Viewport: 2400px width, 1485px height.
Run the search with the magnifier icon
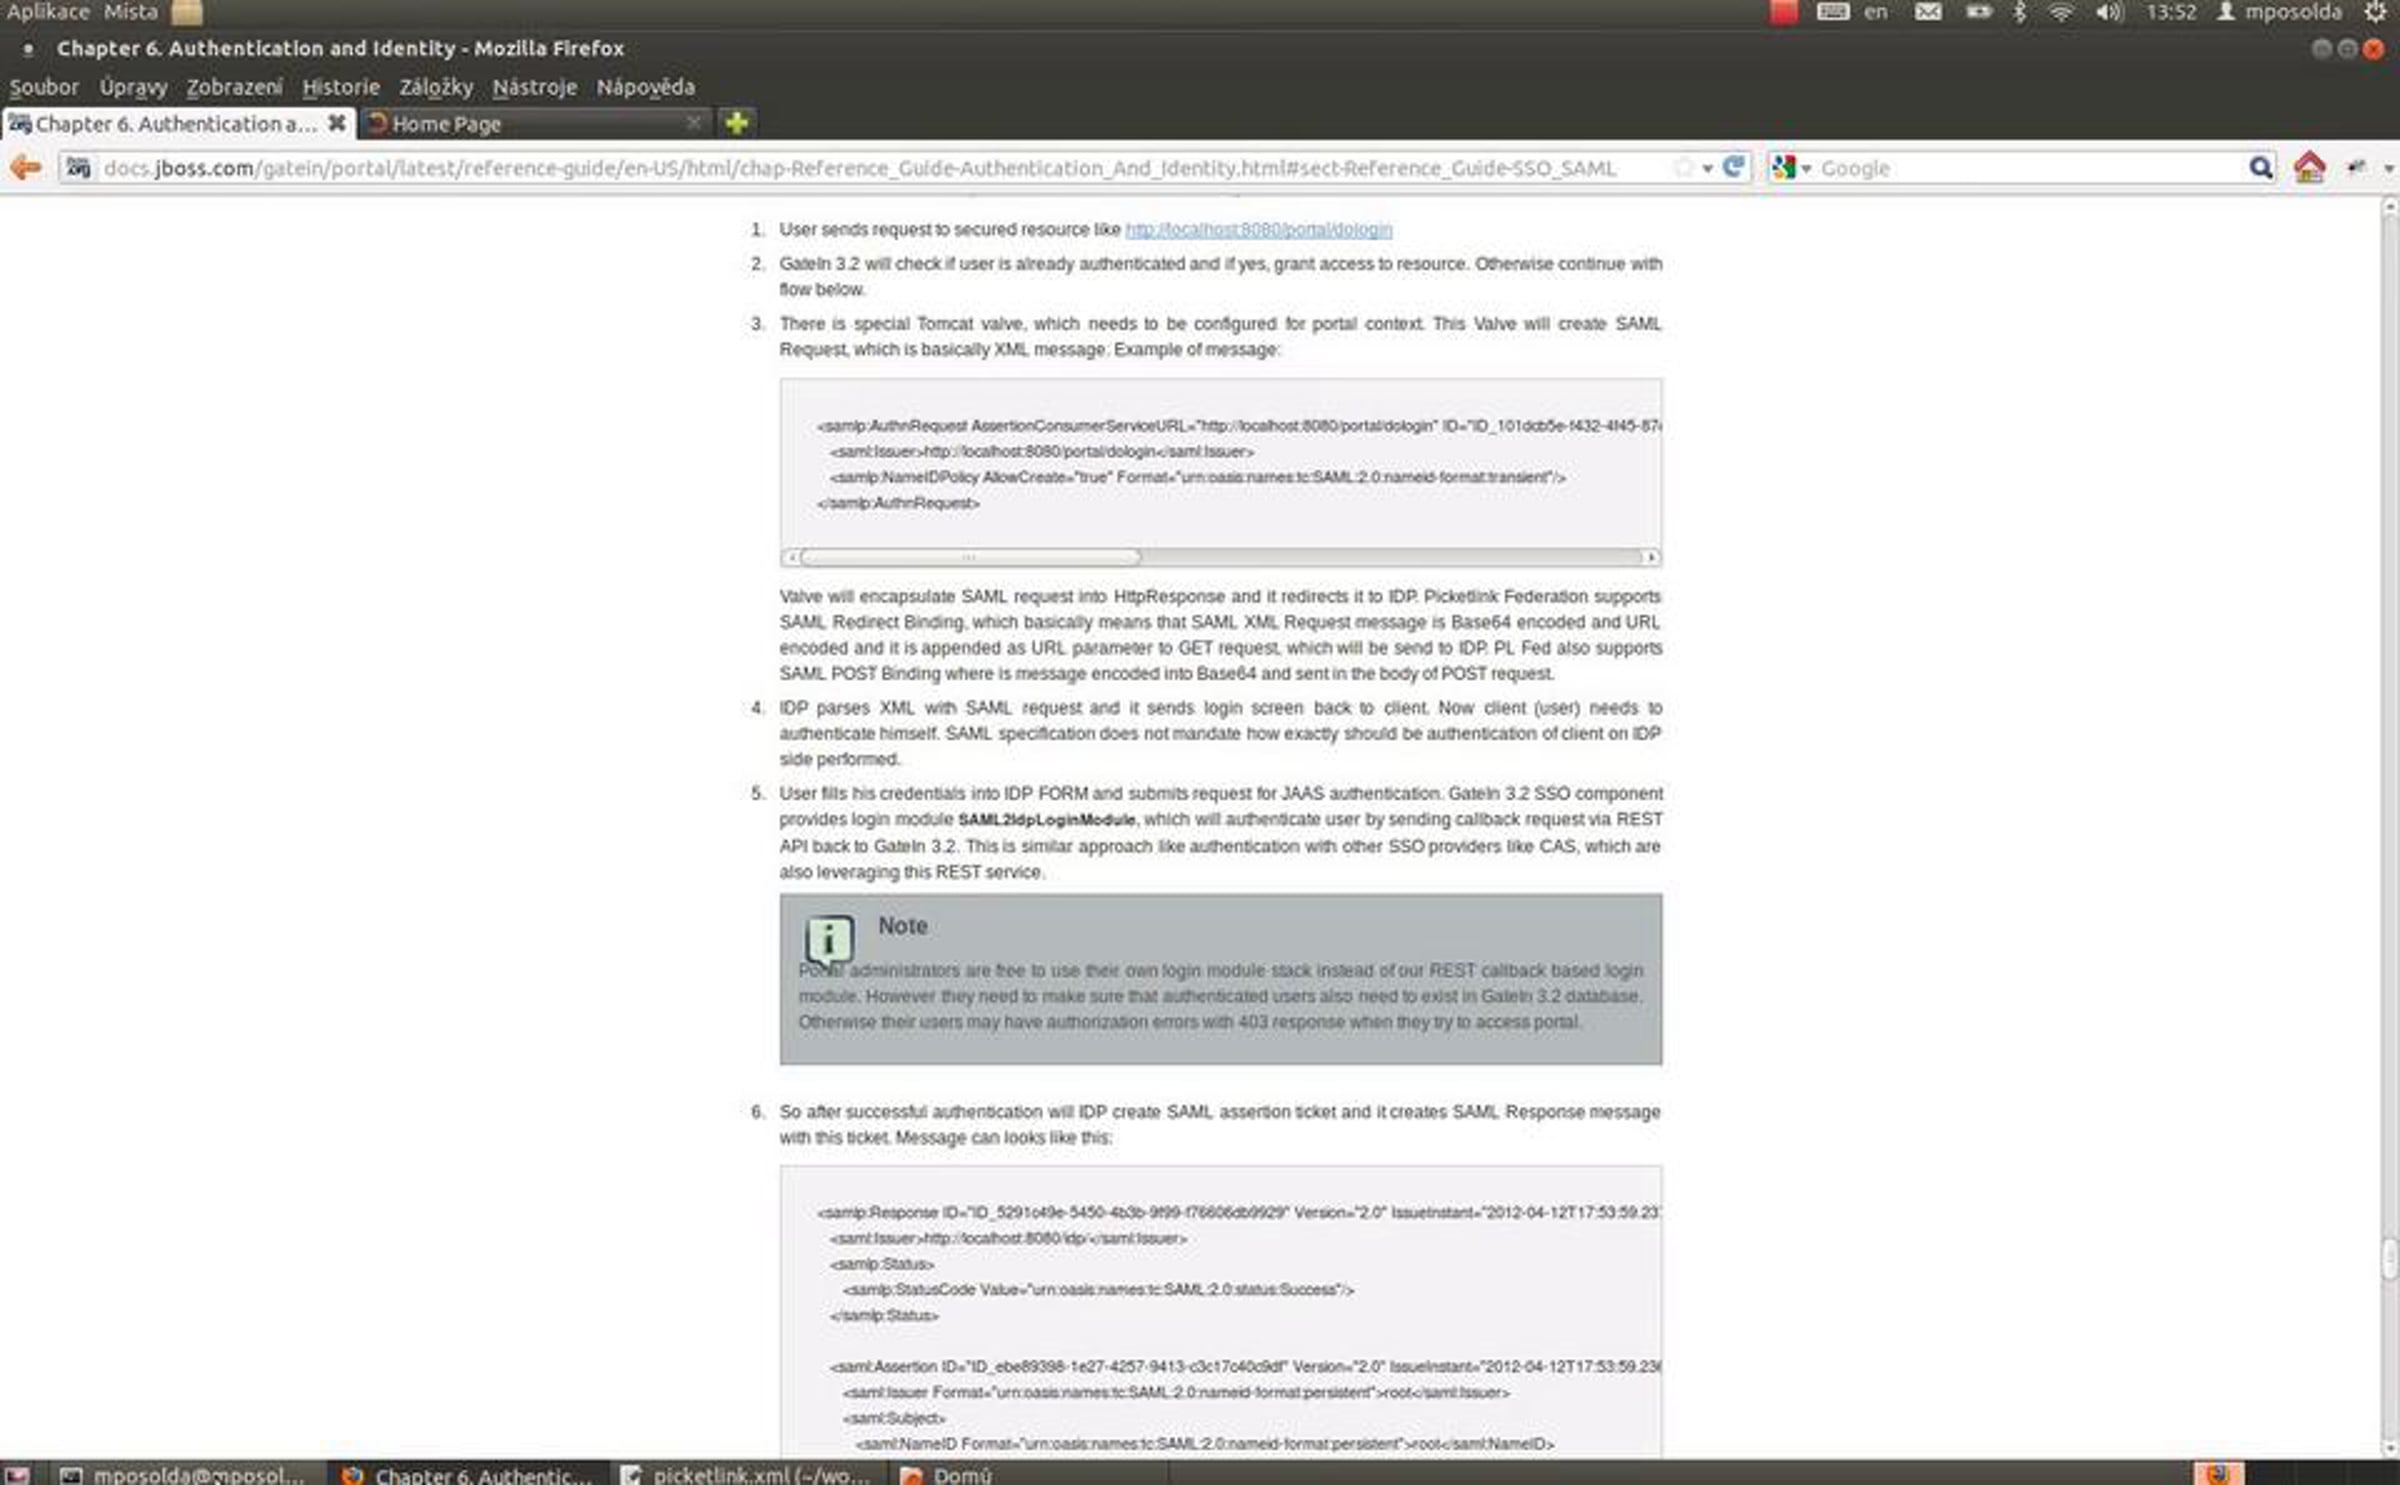2260,168
